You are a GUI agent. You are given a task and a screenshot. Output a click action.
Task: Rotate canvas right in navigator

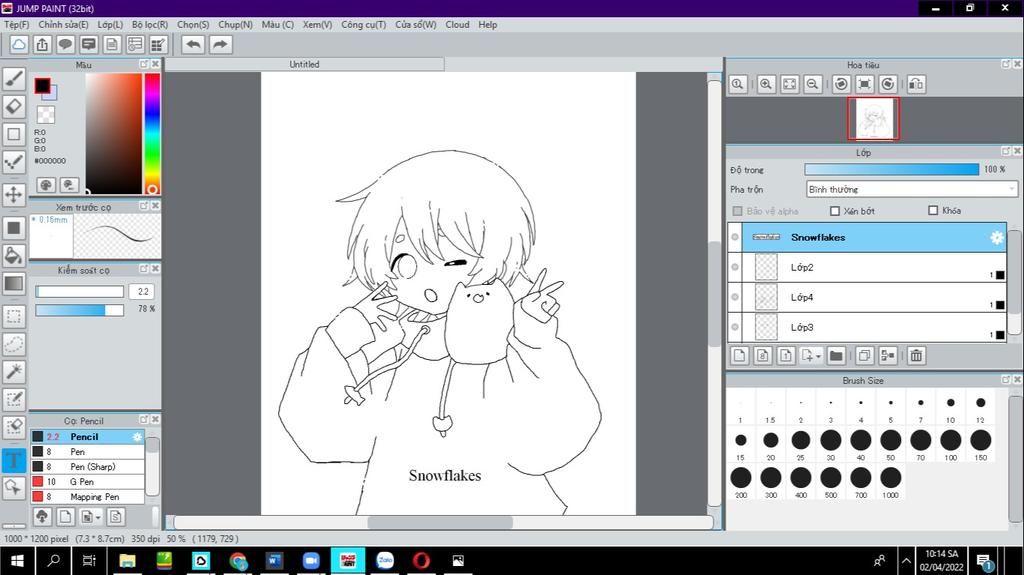coord(888,84)
